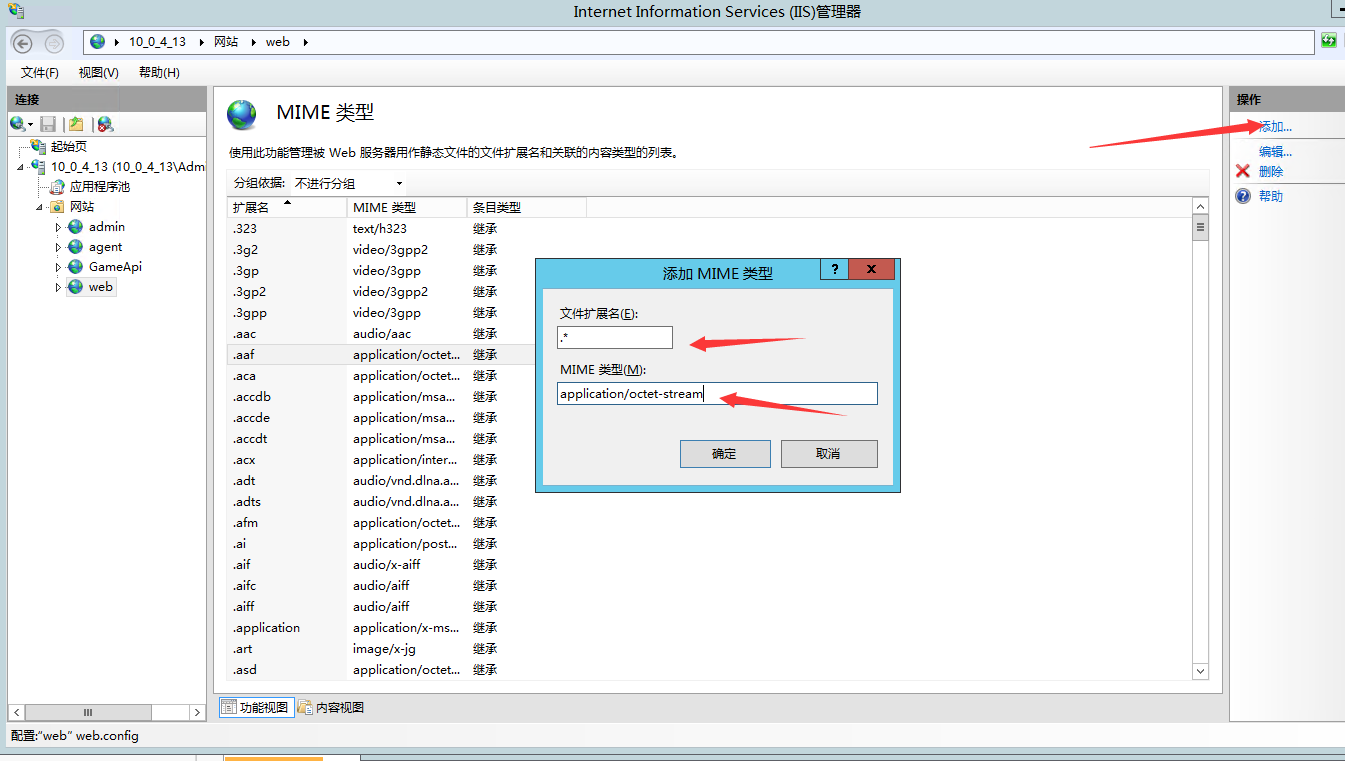Click the create connection globe icon in Connections toolbar
Screen dimensions: 1345x761
pos(17,124)
